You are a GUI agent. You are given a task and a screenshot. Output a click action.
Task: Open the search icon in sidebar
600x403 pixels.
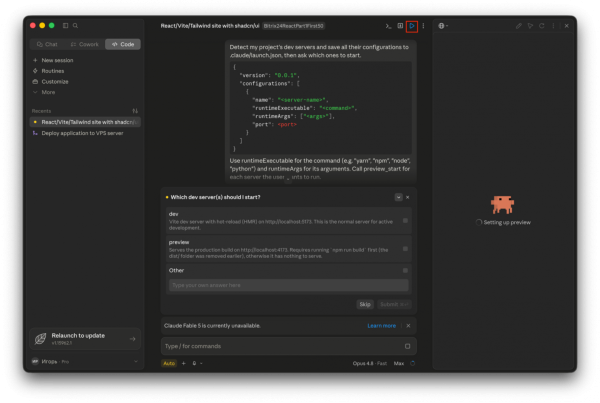click(75, 26)
